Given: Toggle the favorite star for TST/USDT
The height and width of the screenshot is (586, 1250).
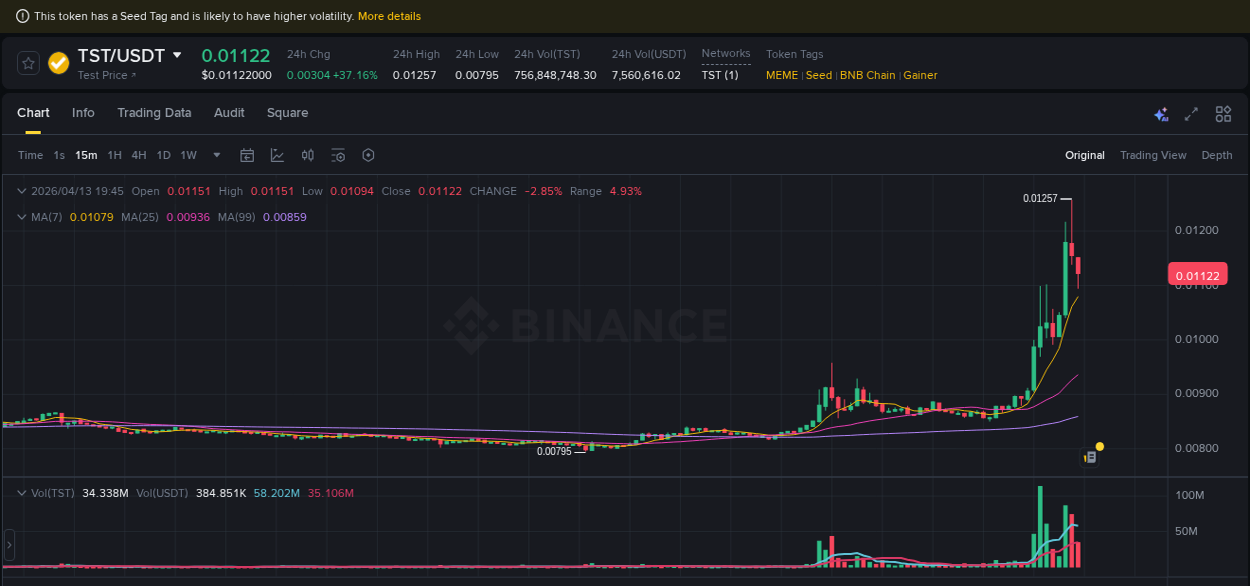Looking at the screenshot, I should 28,62.
